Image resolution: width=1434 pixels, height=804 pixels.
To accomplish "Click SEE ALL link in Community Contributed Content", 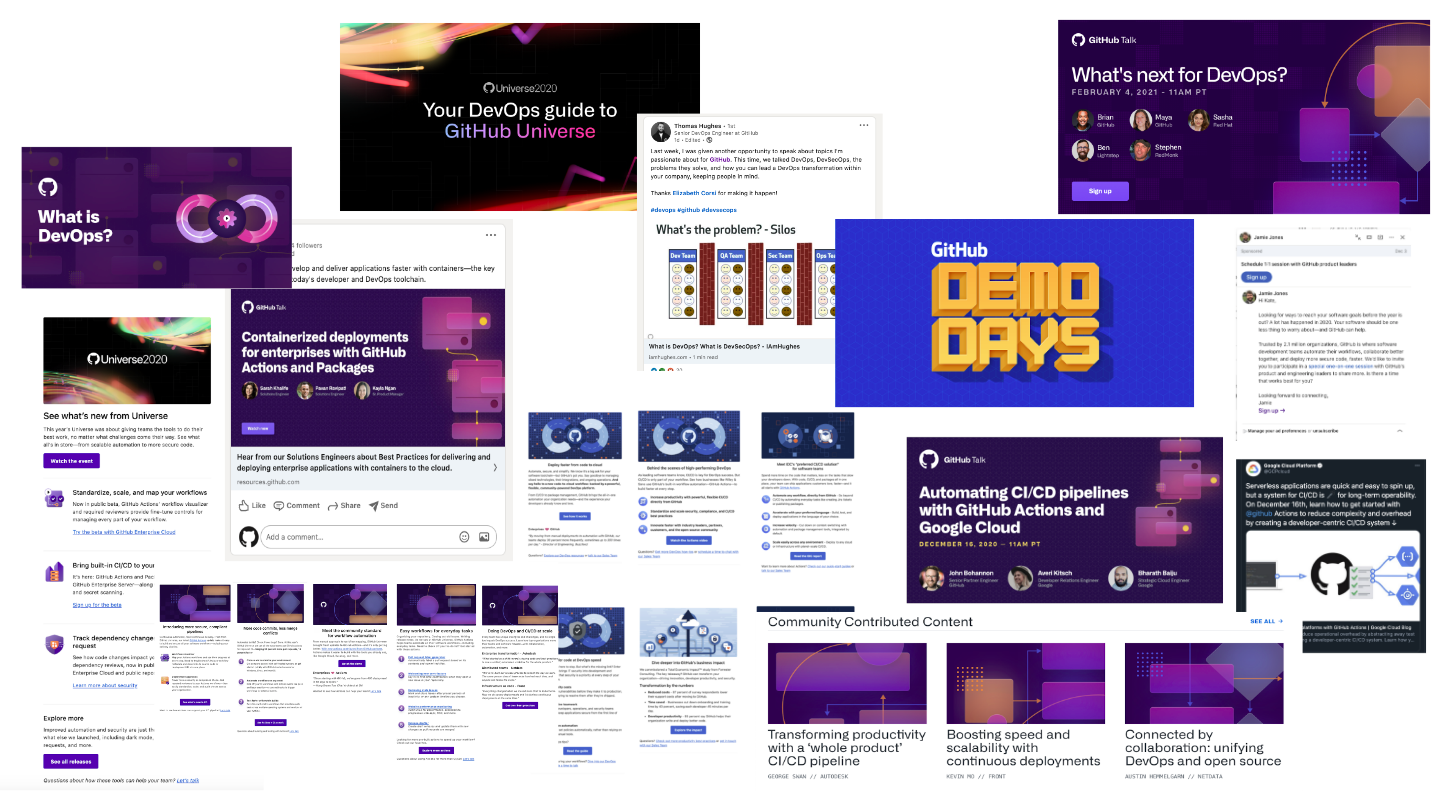I will click(x=1266, y=621).
